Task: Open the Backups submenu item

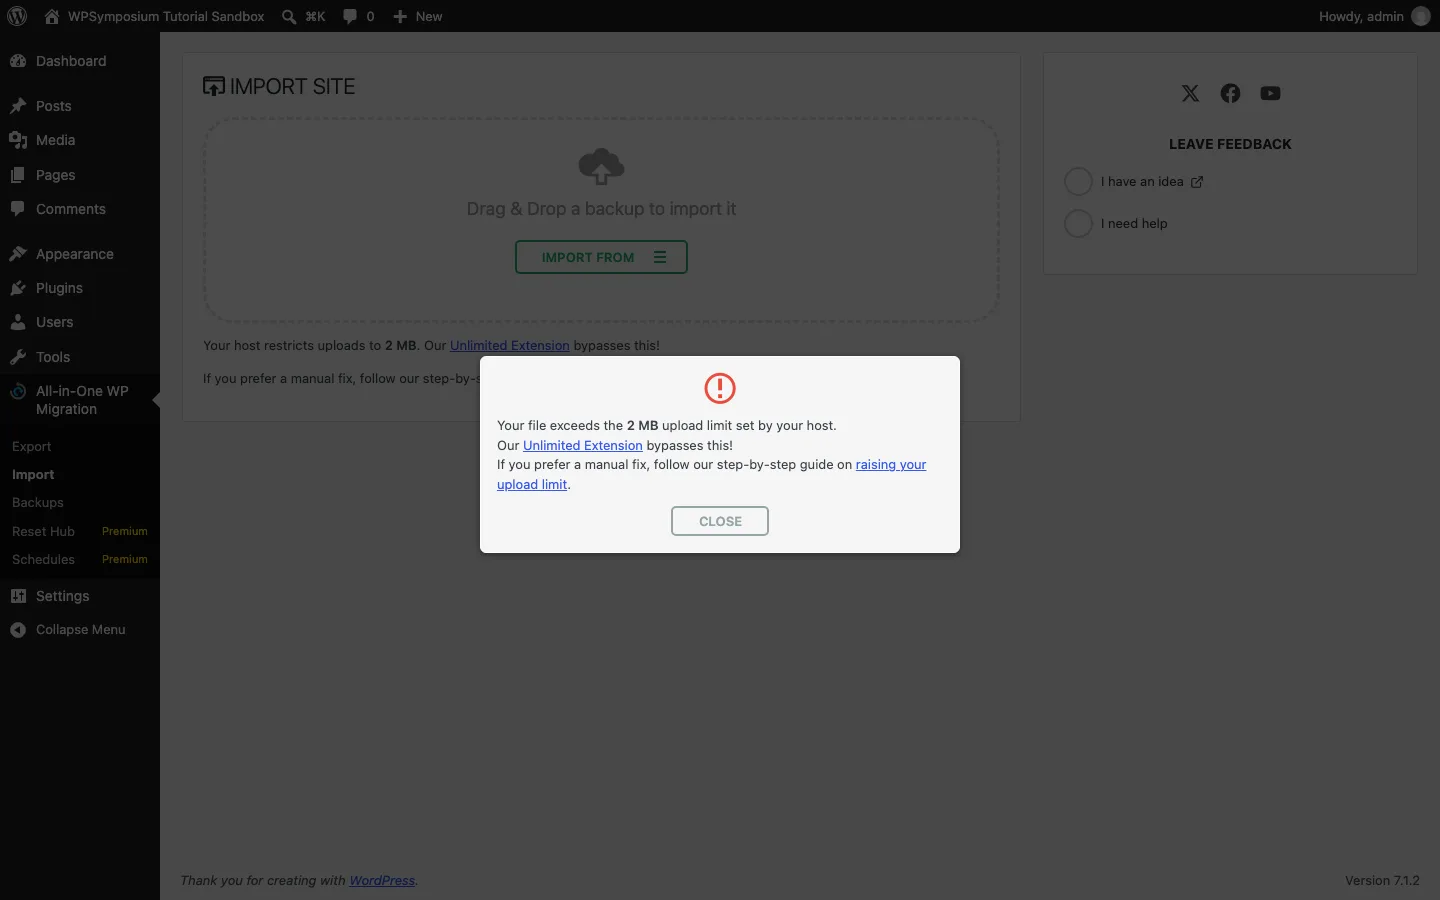Action: 38,503
